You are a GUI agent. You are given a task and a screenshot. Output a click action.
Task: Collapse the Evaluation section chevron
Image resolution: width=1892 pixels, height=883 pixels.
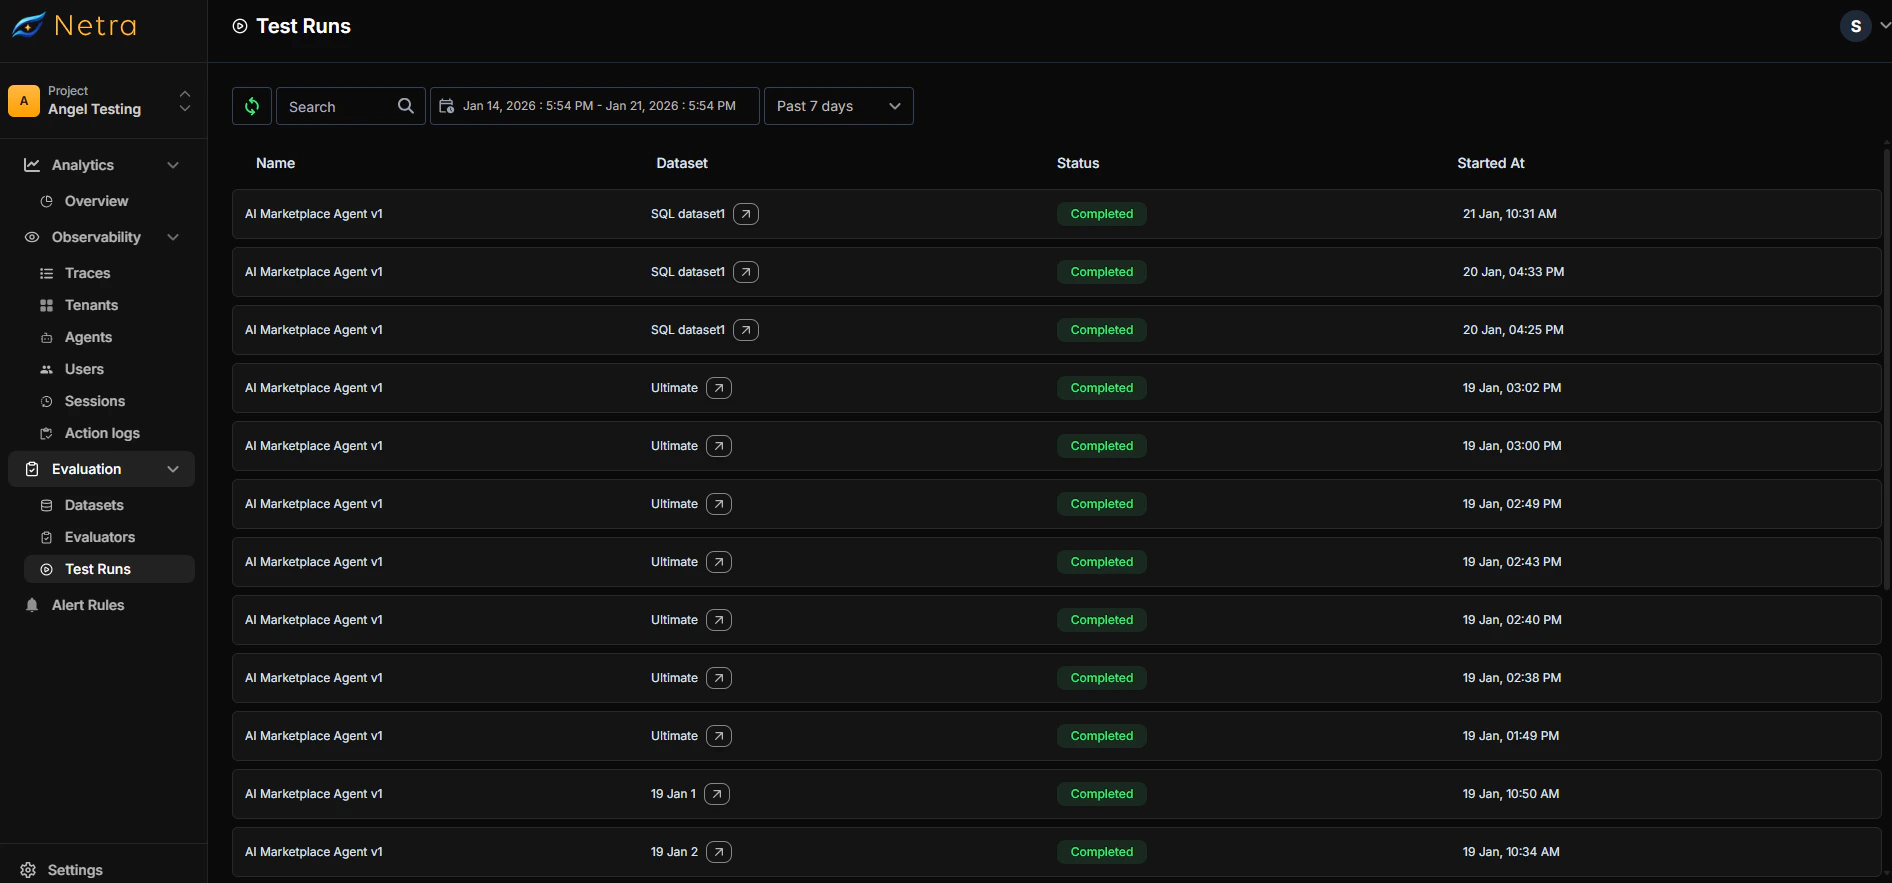(x=173, y=469)
